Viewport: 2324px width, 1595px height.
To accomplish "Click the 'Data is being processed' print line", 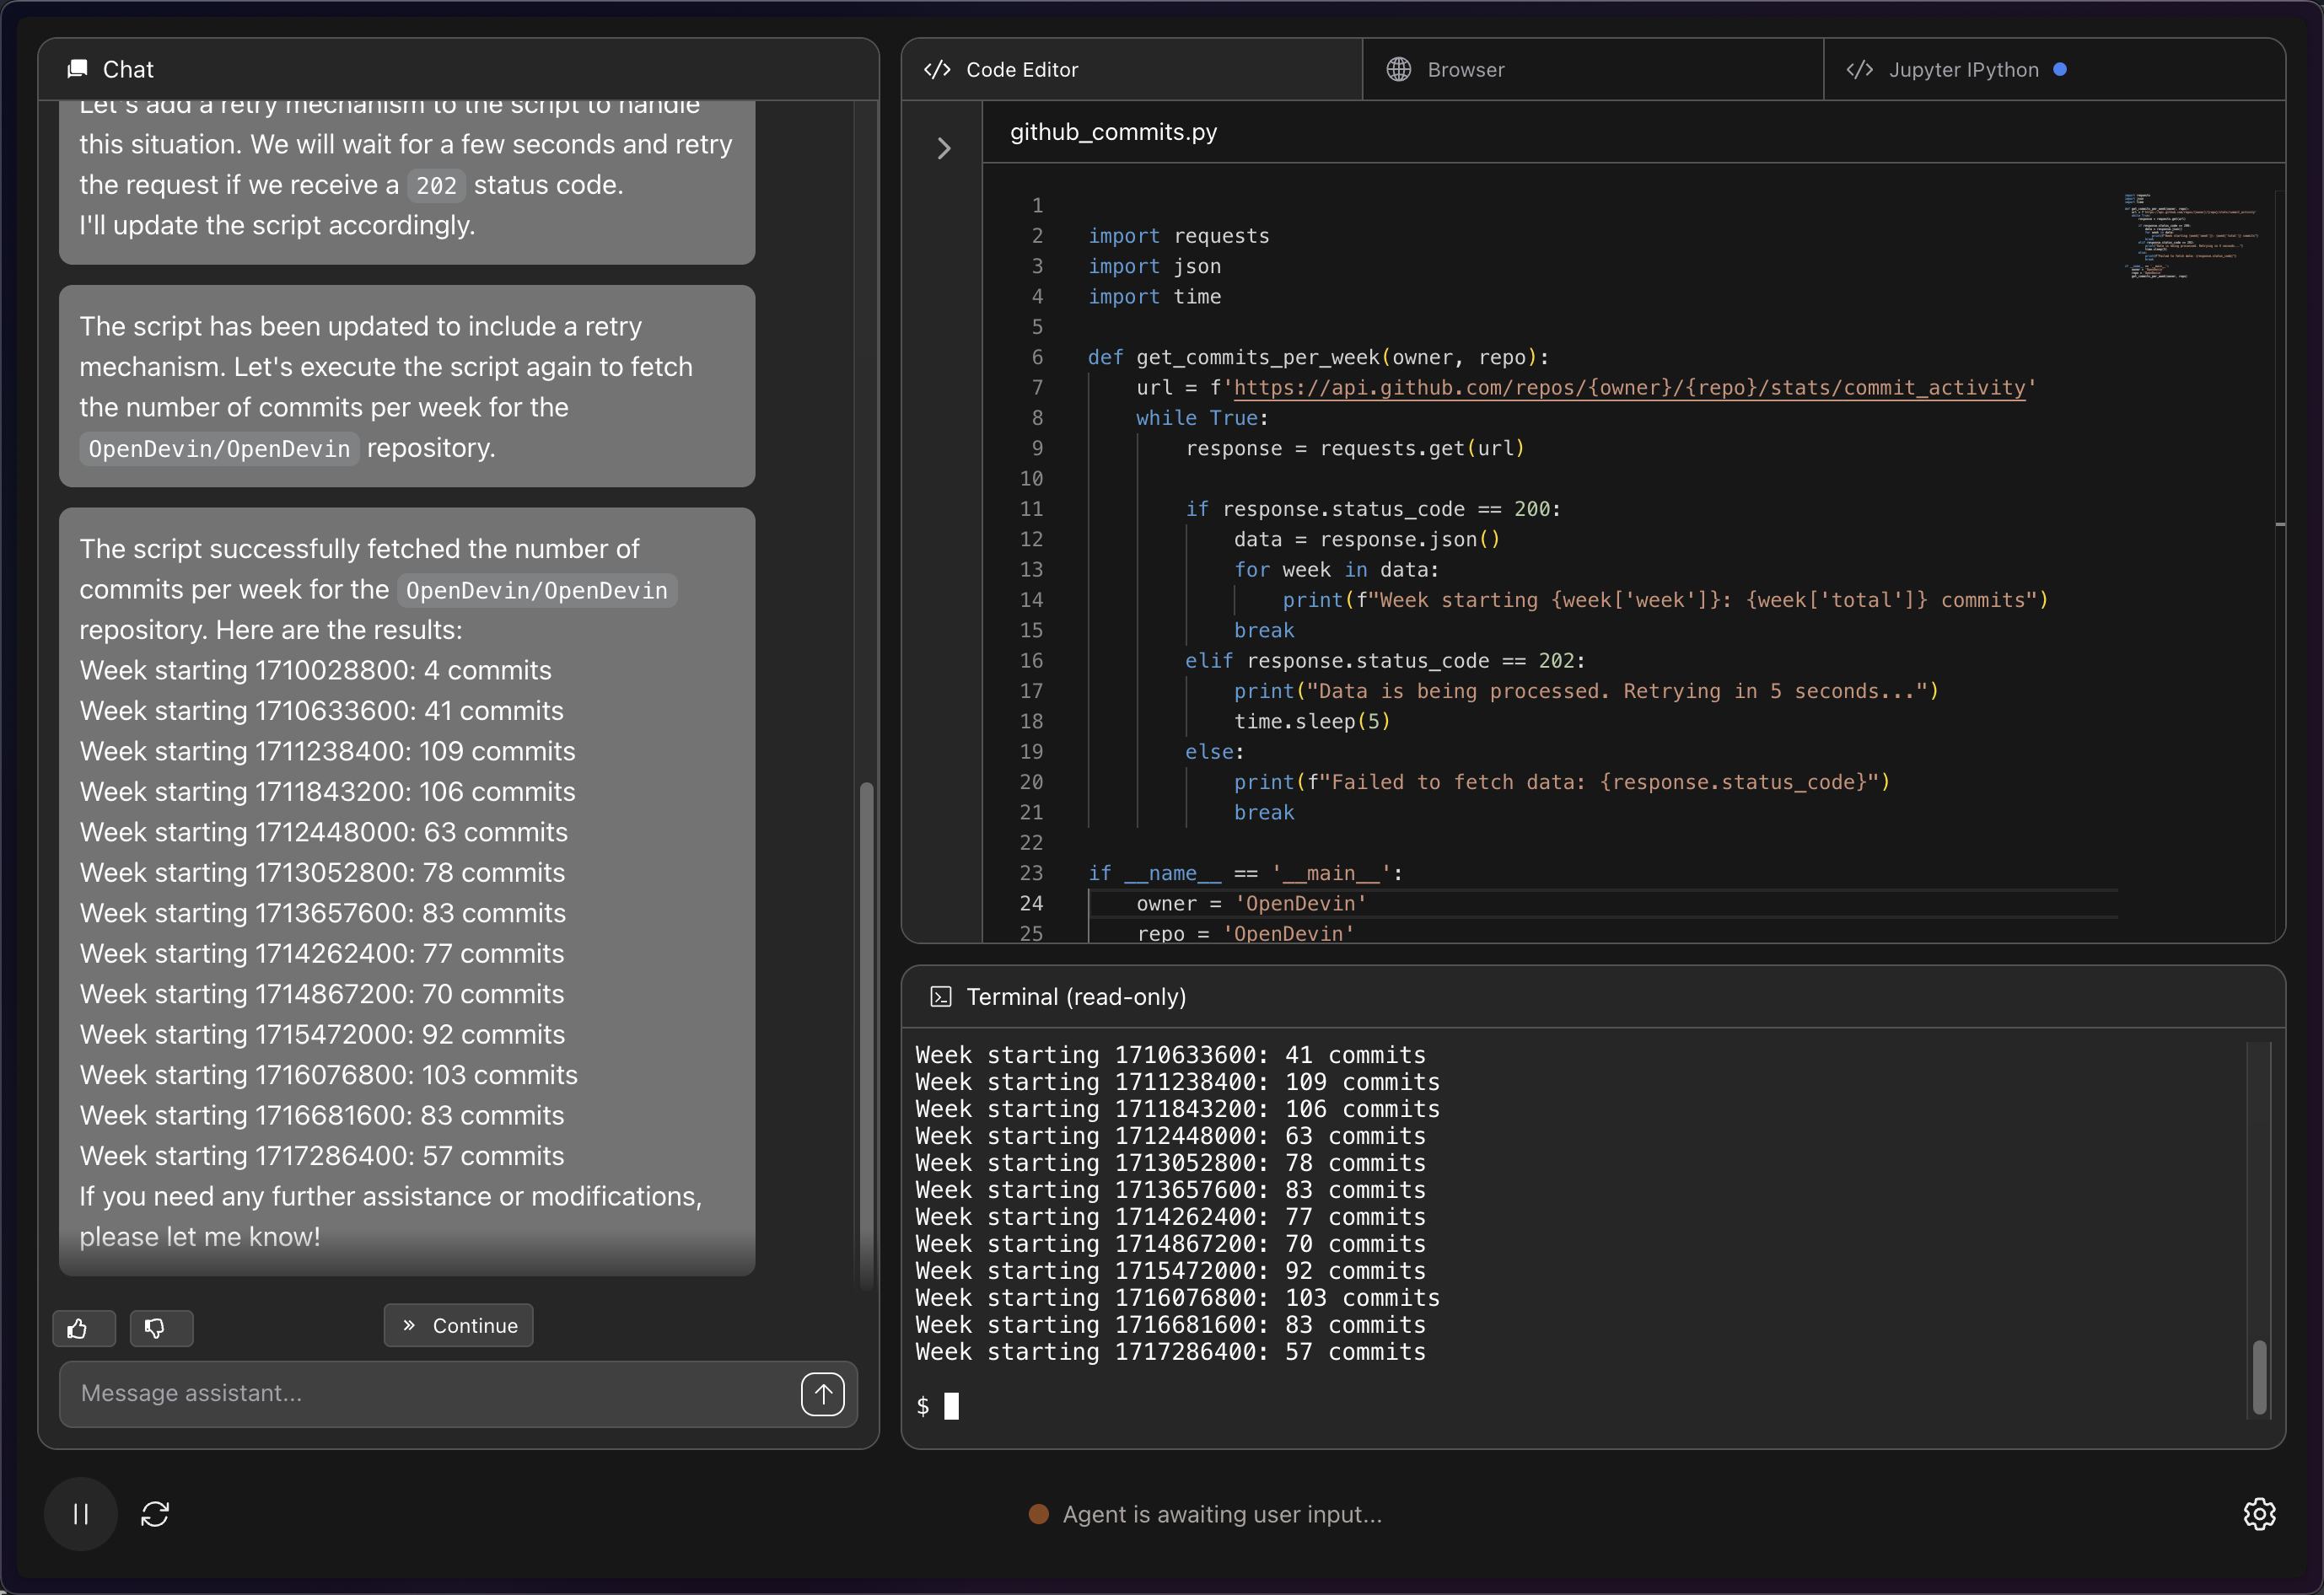I will point(1586,692).
